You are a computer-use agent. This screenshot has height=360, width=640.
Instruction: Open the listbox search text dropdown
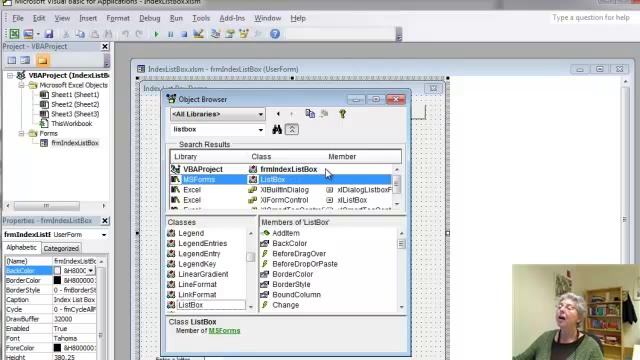260,130
